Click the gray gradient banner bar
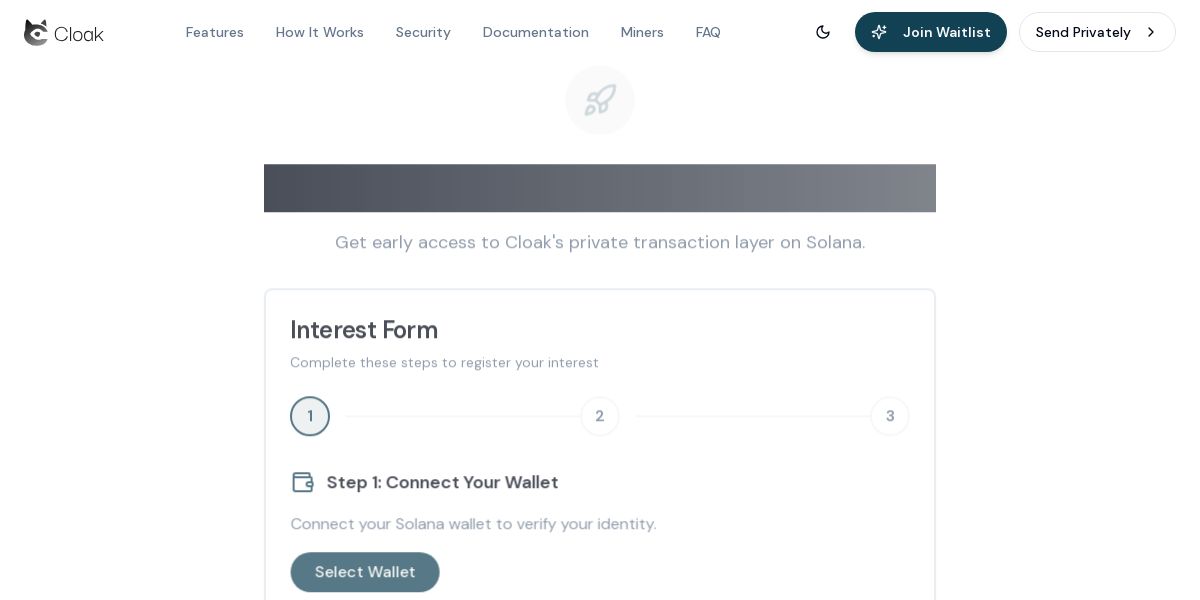1200x600 pixels. coord(600,188)
